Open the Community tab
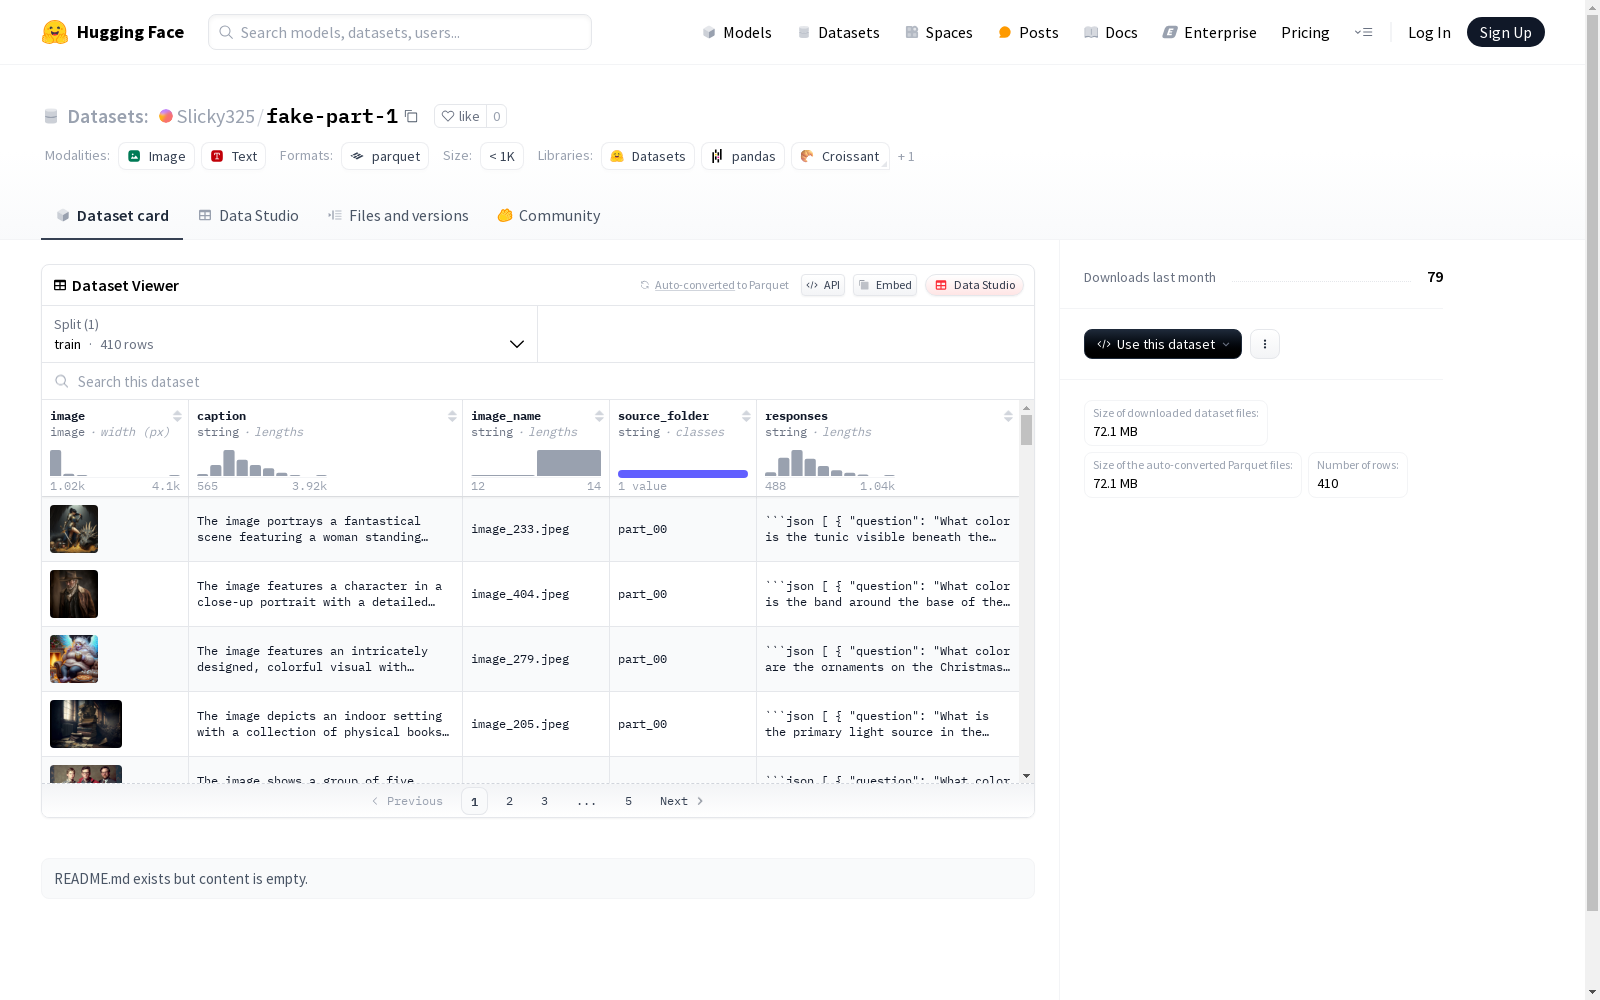1600x1000 pixels. 549,216
